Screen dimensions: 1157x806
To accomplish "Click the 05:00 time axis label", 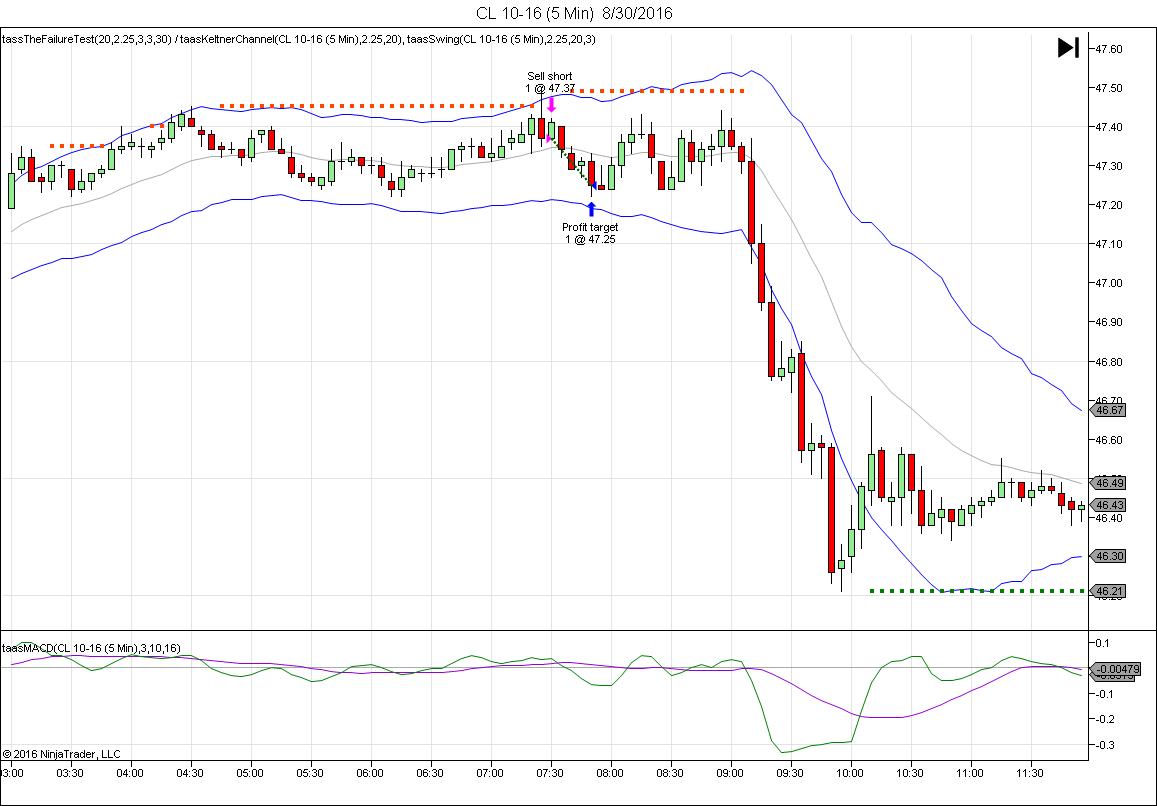I will 250,773.
